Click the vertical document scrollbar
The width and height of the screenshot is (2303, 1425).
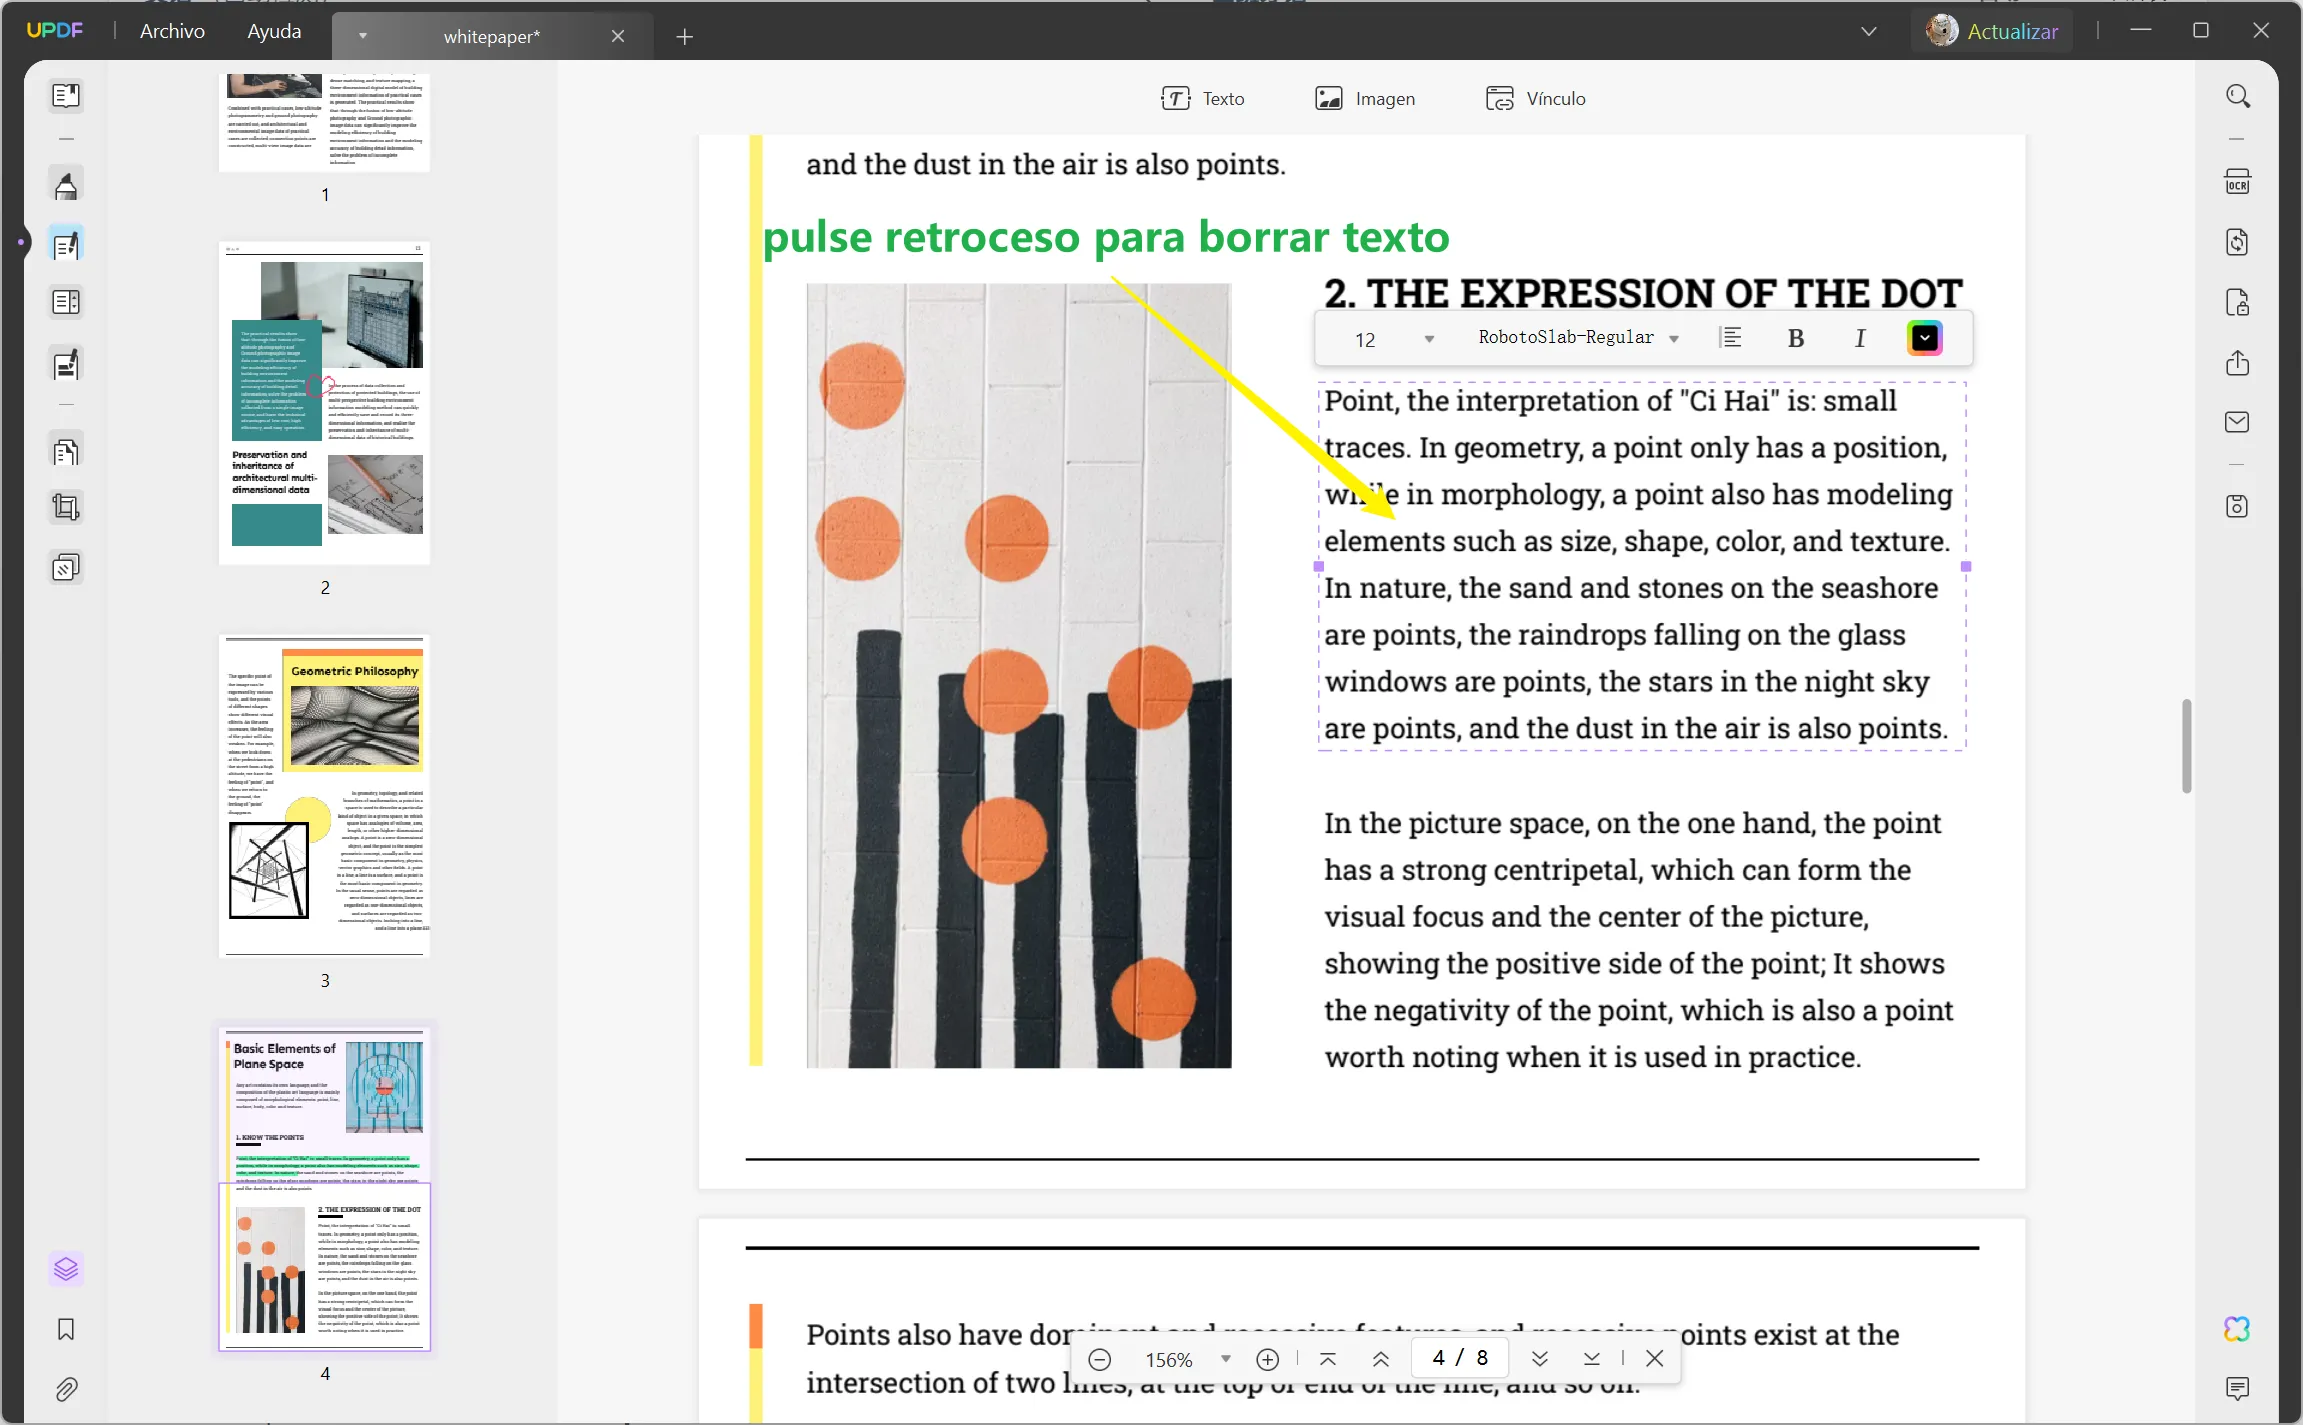tap(2187, 746)
